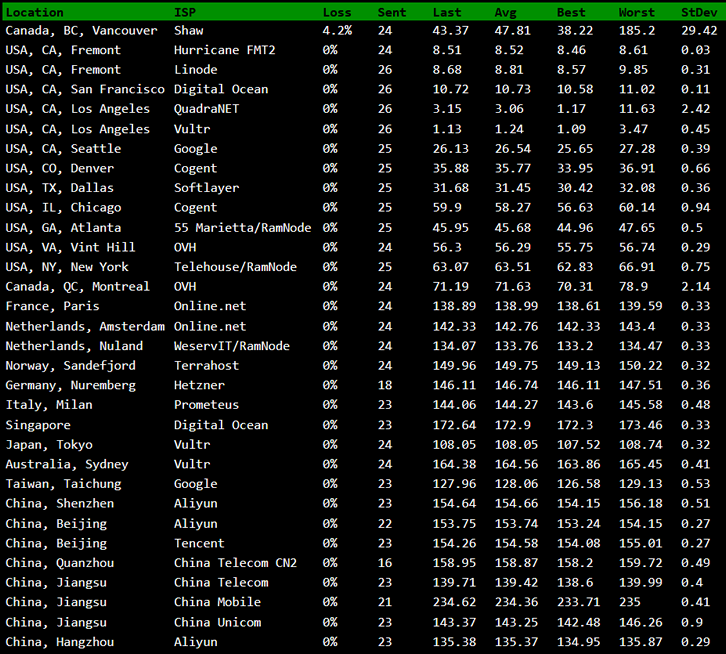Image resolution: width=726 pixels, height=654 pixels.
Task: Click the Best column header
Action: [x=571, y=13]
